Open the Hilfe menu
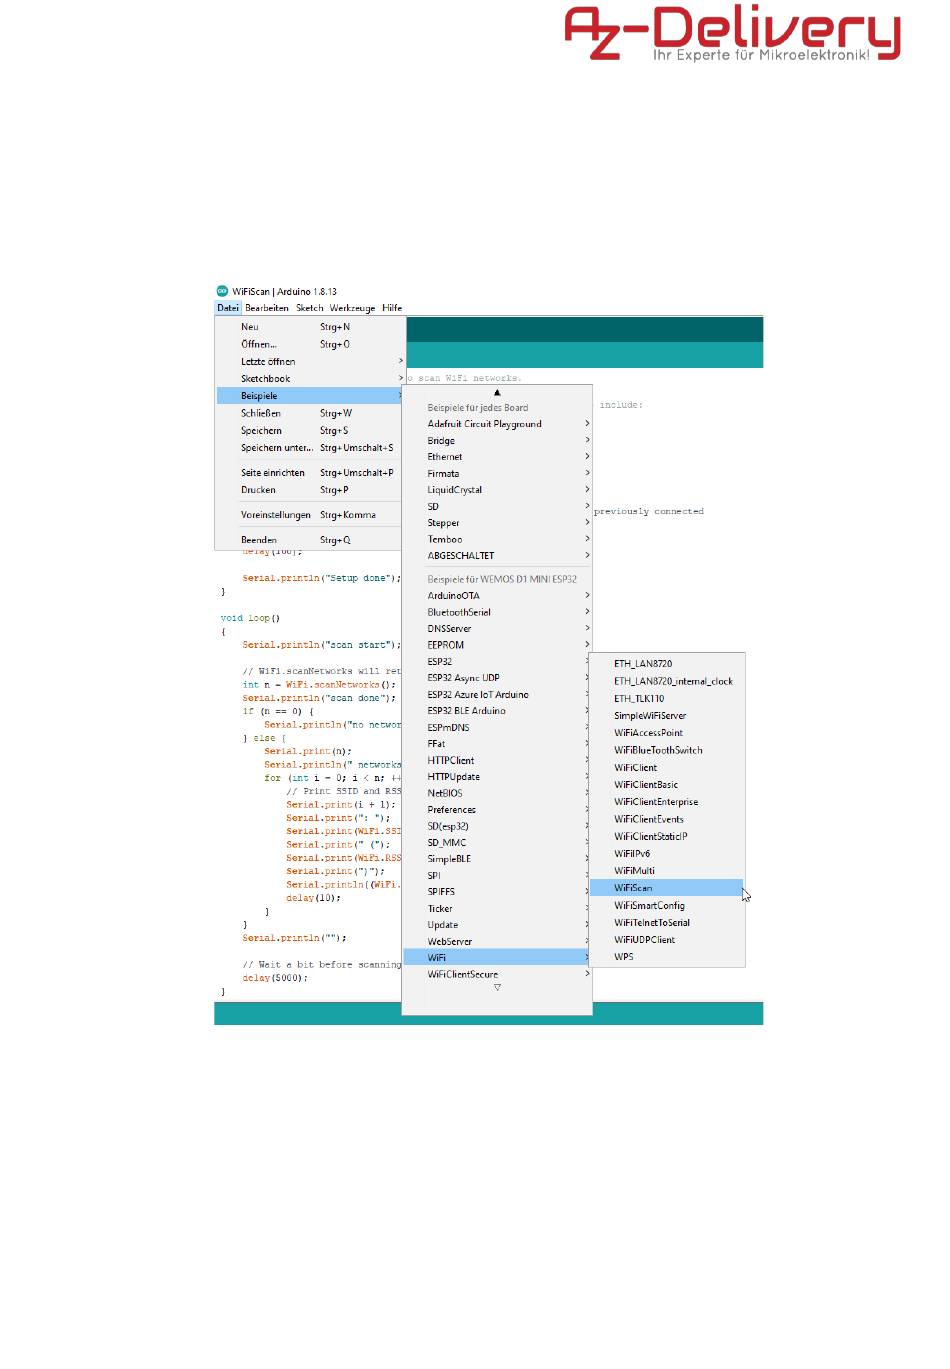This screenshot has height=1369, width=950. click(x=392, y=308)
